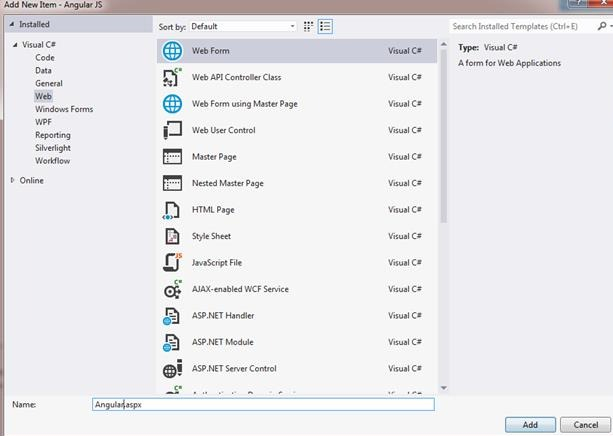This screenshot has width=613, height=436.
Task: Click the 'Installed' header label
Action: 34,24
